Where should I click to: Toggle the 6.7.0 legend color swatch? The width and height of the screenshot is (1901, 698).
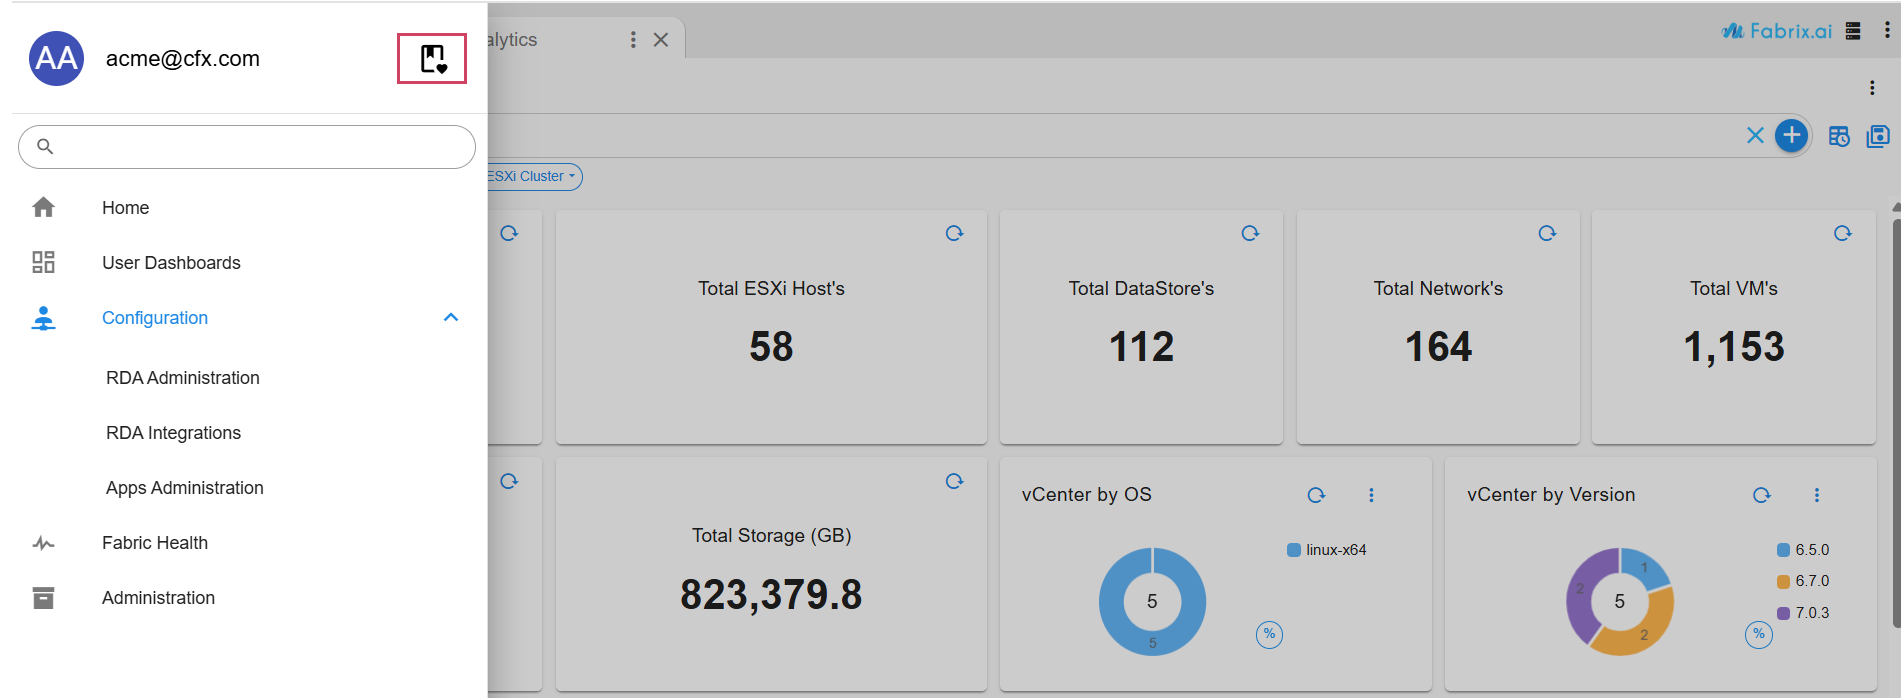[x=1783, y=582]
